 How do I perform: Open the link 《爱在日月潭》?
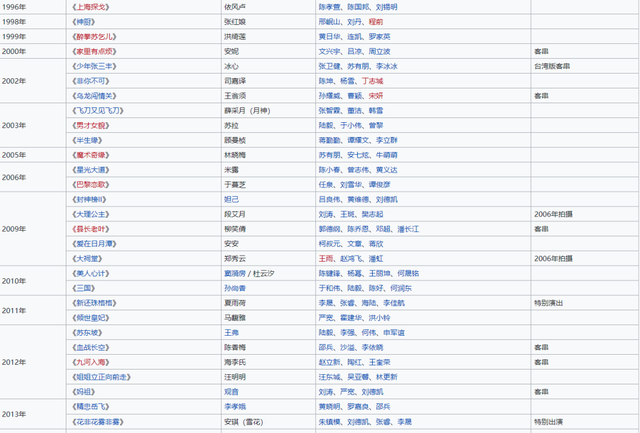pyautogui.click(x=94, y=244)
